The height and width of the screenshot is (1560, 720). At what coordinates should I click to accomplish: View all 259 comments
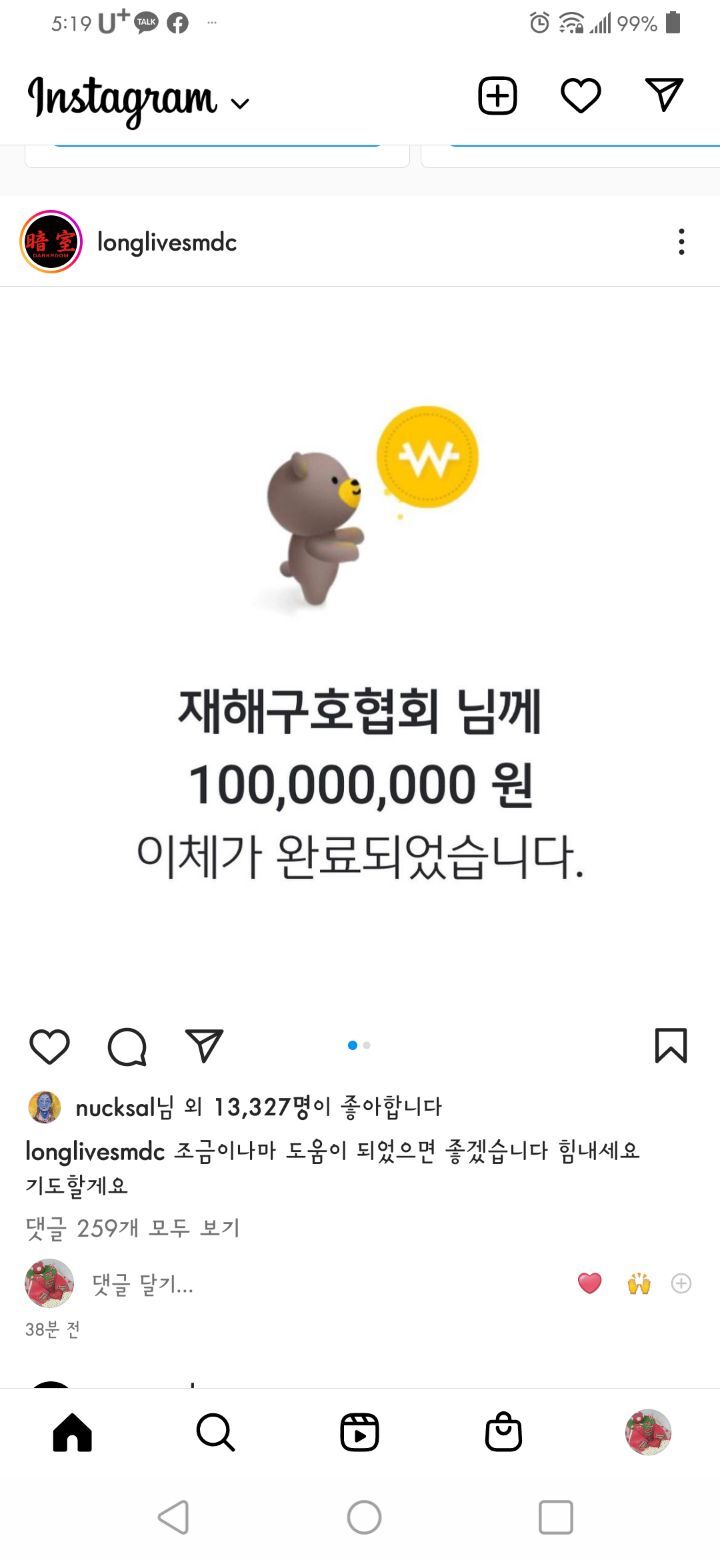point(133,1227)
